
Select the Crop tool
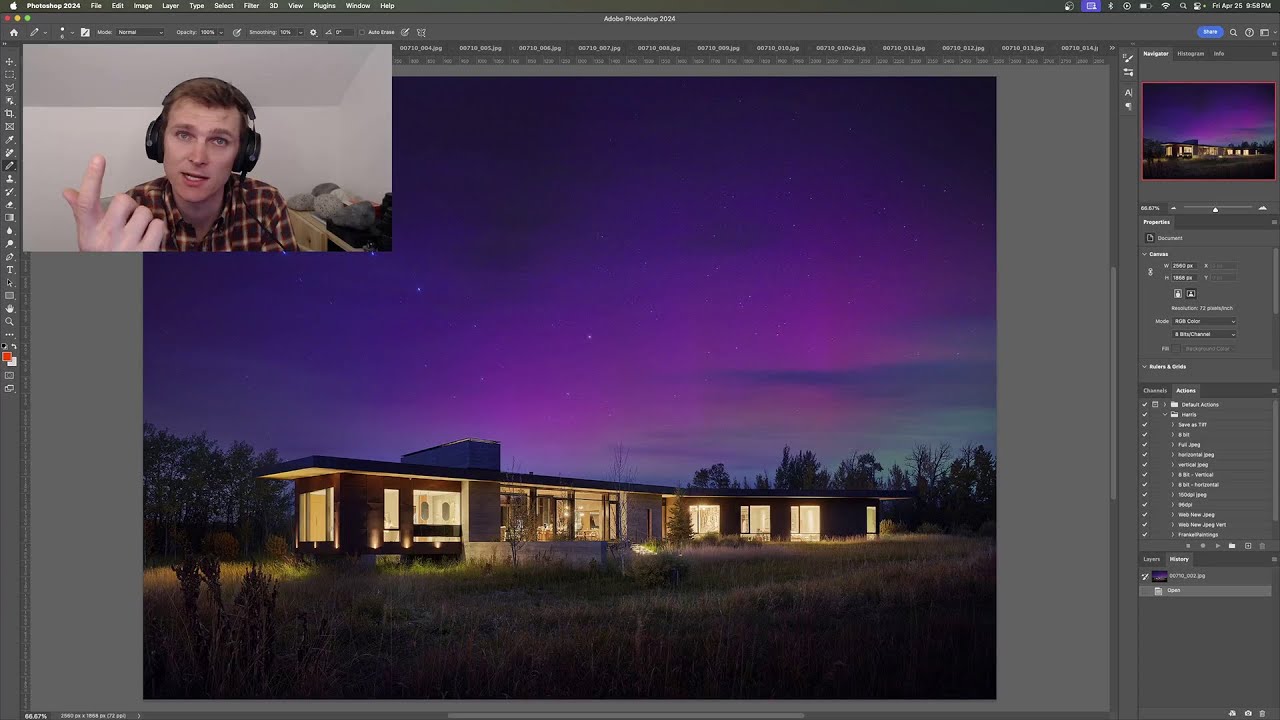click(10, 114)
